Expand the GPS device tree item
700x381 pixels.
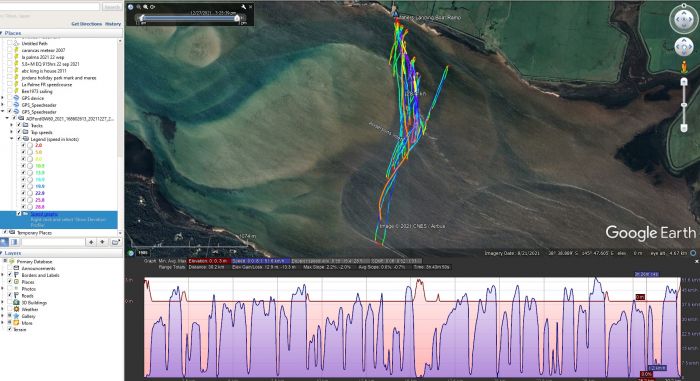3,98
